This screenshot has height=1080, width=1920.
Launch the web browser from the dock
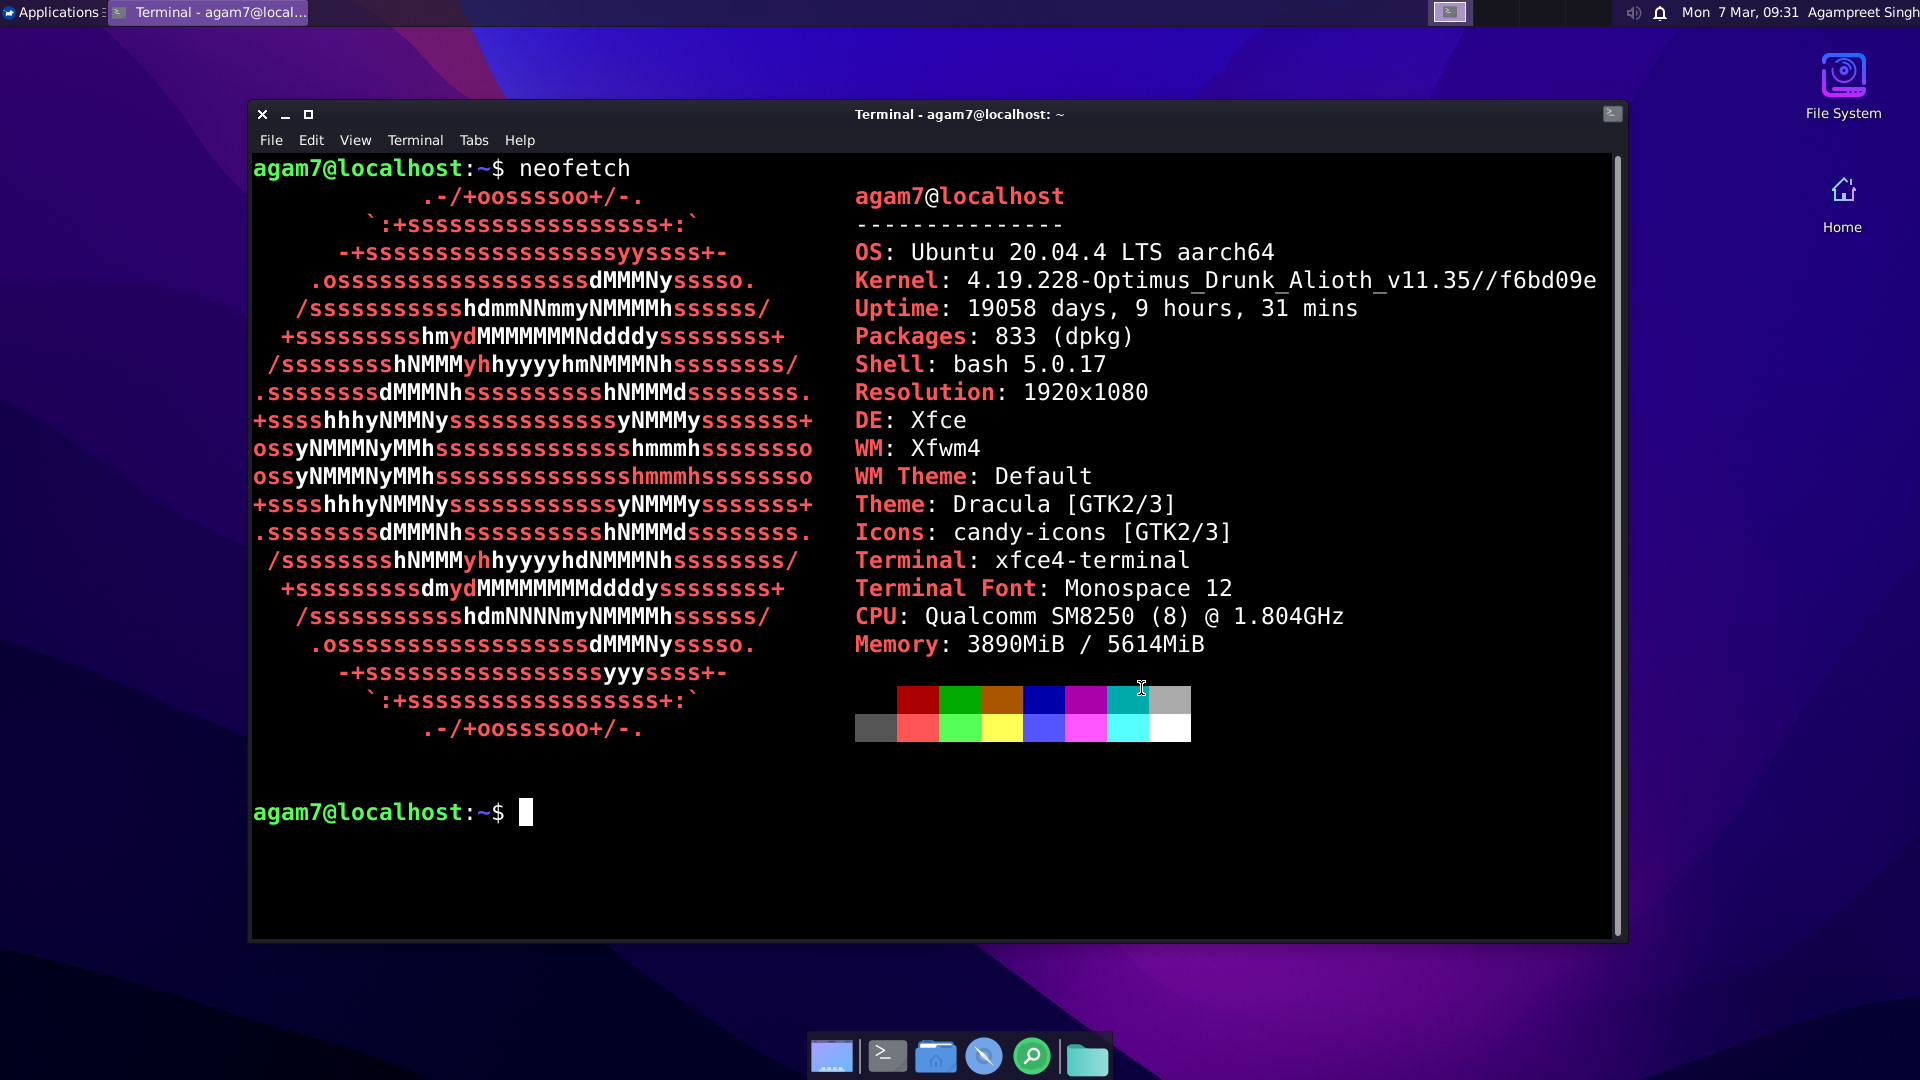984,1056
